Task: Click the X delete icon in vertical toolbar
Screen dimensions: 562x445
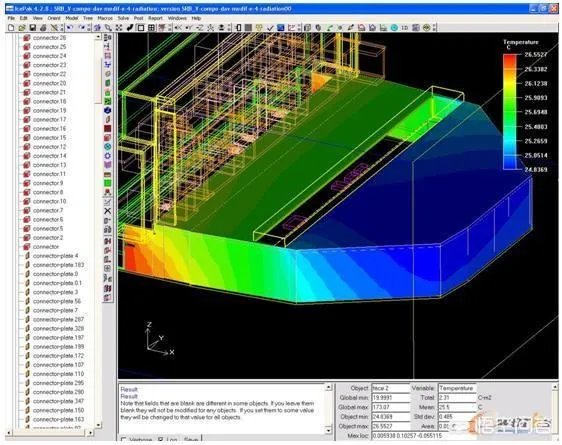Action: click(x=107, y=211)
